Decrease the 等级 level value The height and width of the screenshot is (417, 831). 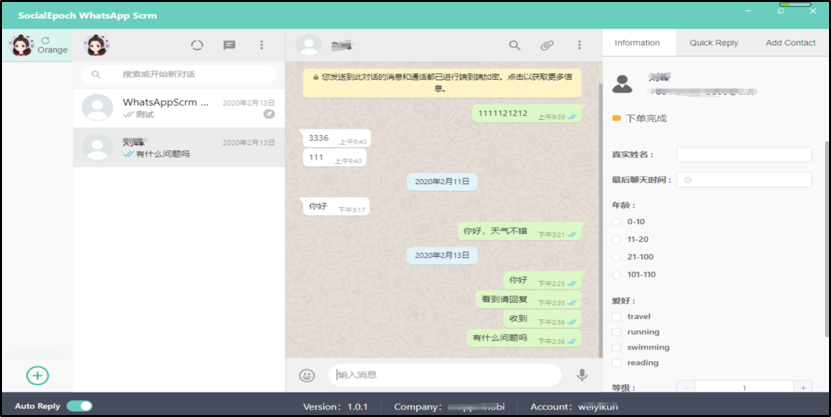(x=686, y=388)
